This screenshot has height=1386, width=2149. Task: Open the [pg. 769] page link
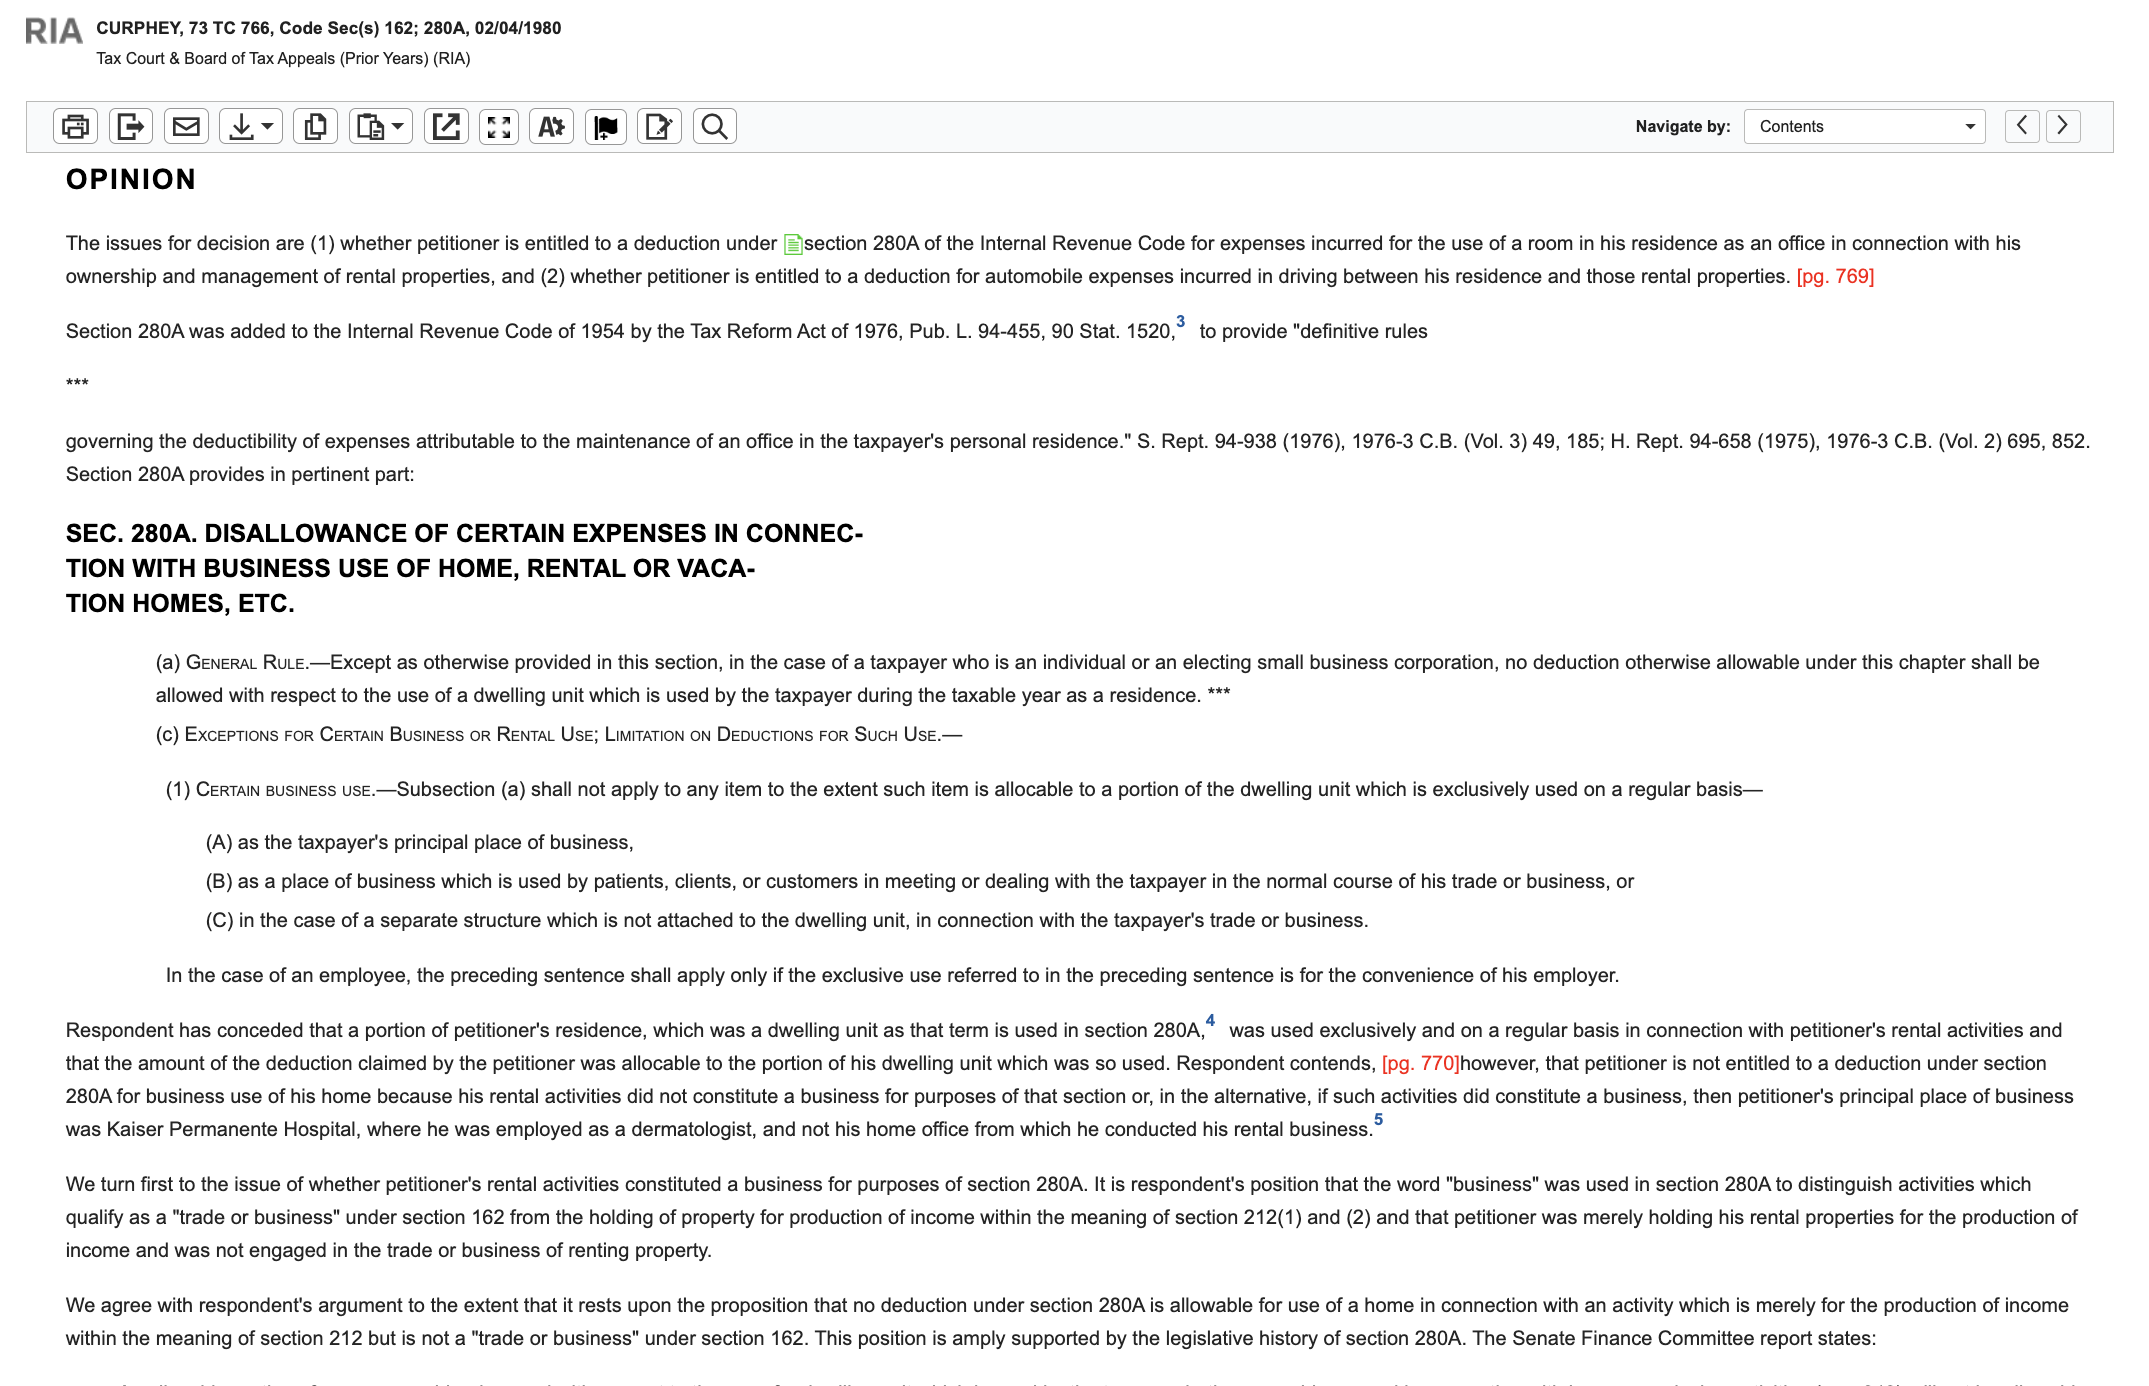pyautogui.click(x=1834, y=278)
